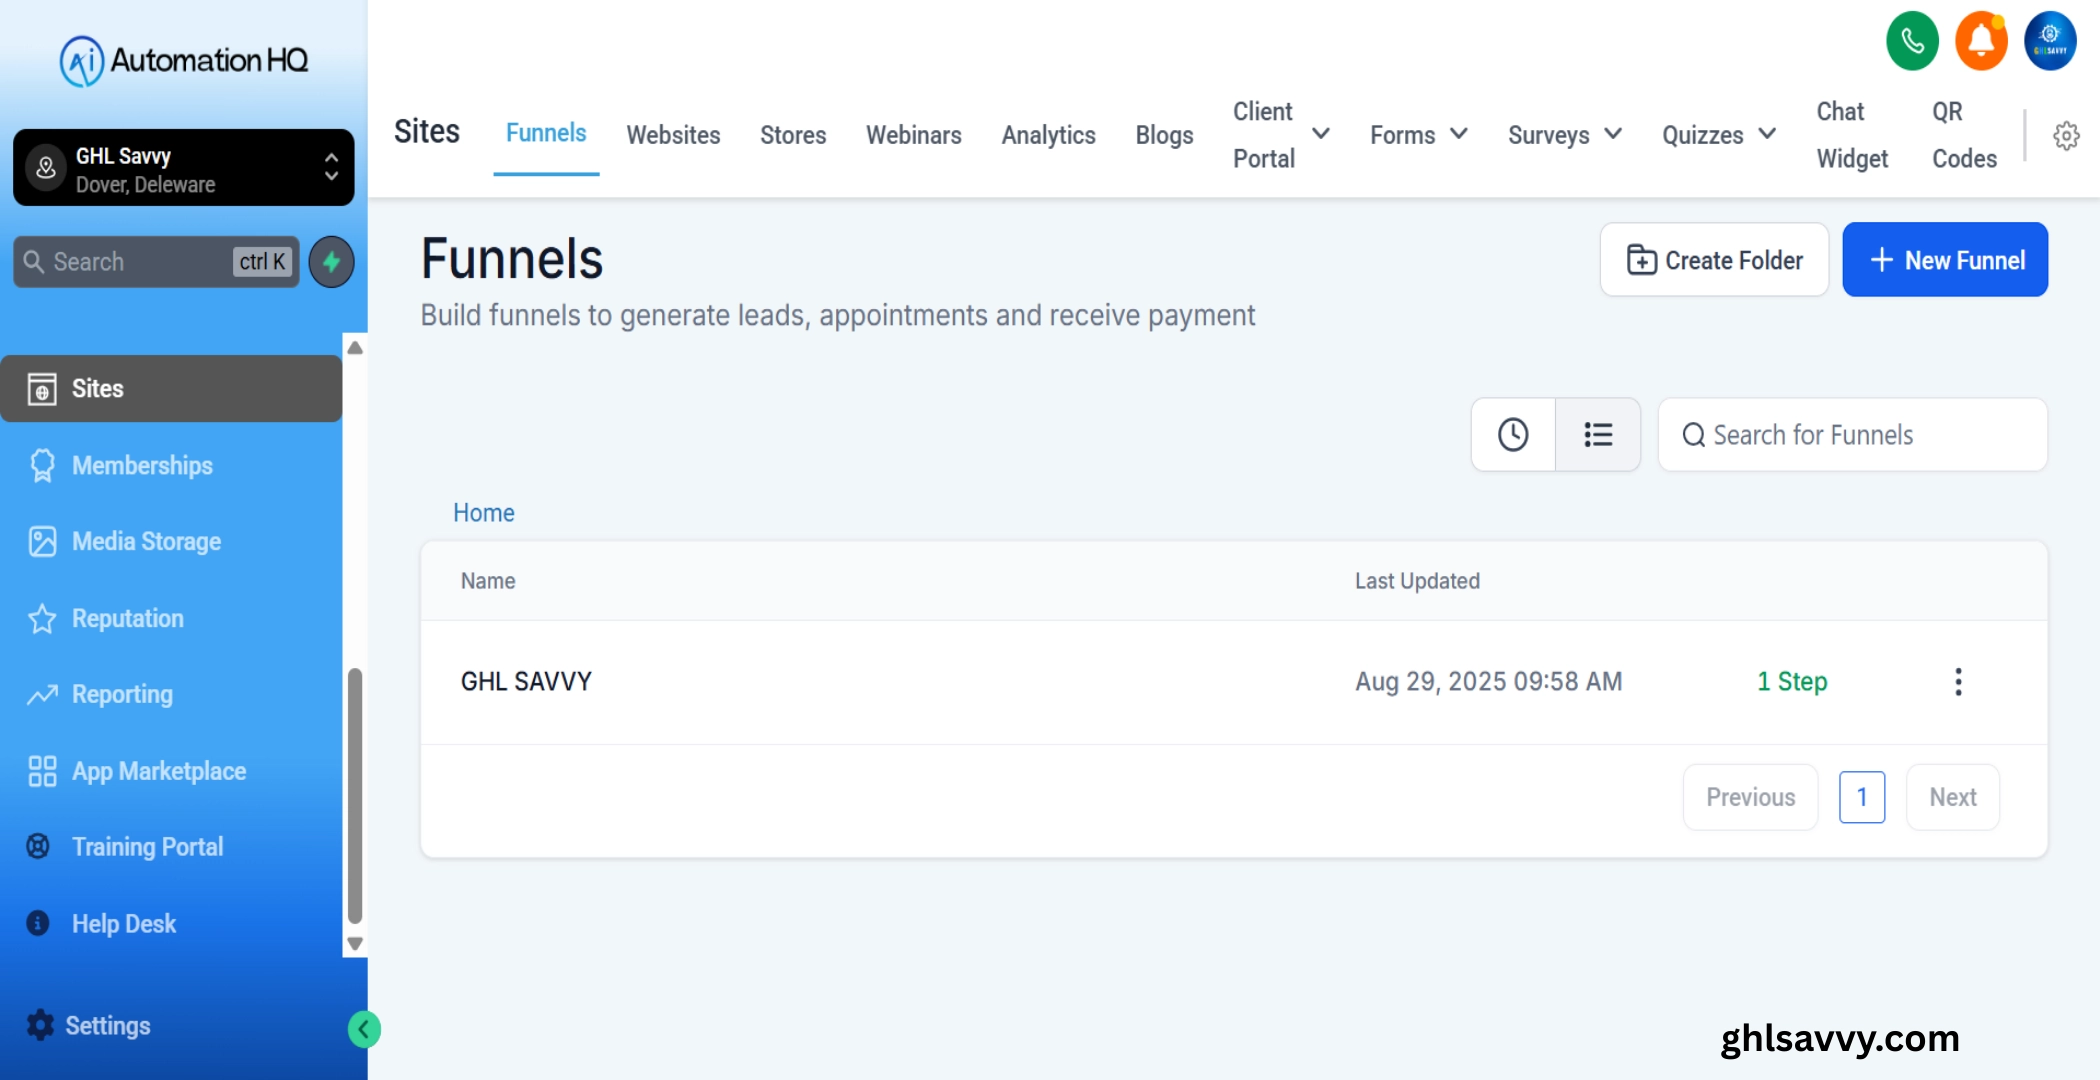Image resolution: width=2100 pixels, height=1080 pixels.
Task: Switch to the Websites tab
Action: pyautogui.click(x=673, y=135)
